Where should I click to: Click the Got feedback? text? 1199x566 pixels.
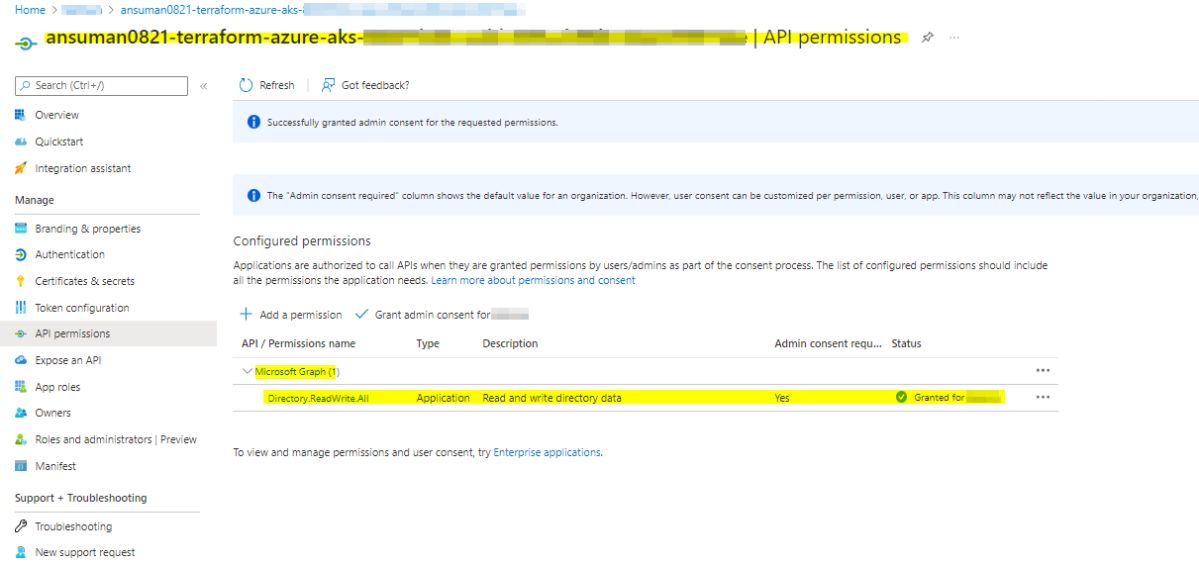[375, 85]
